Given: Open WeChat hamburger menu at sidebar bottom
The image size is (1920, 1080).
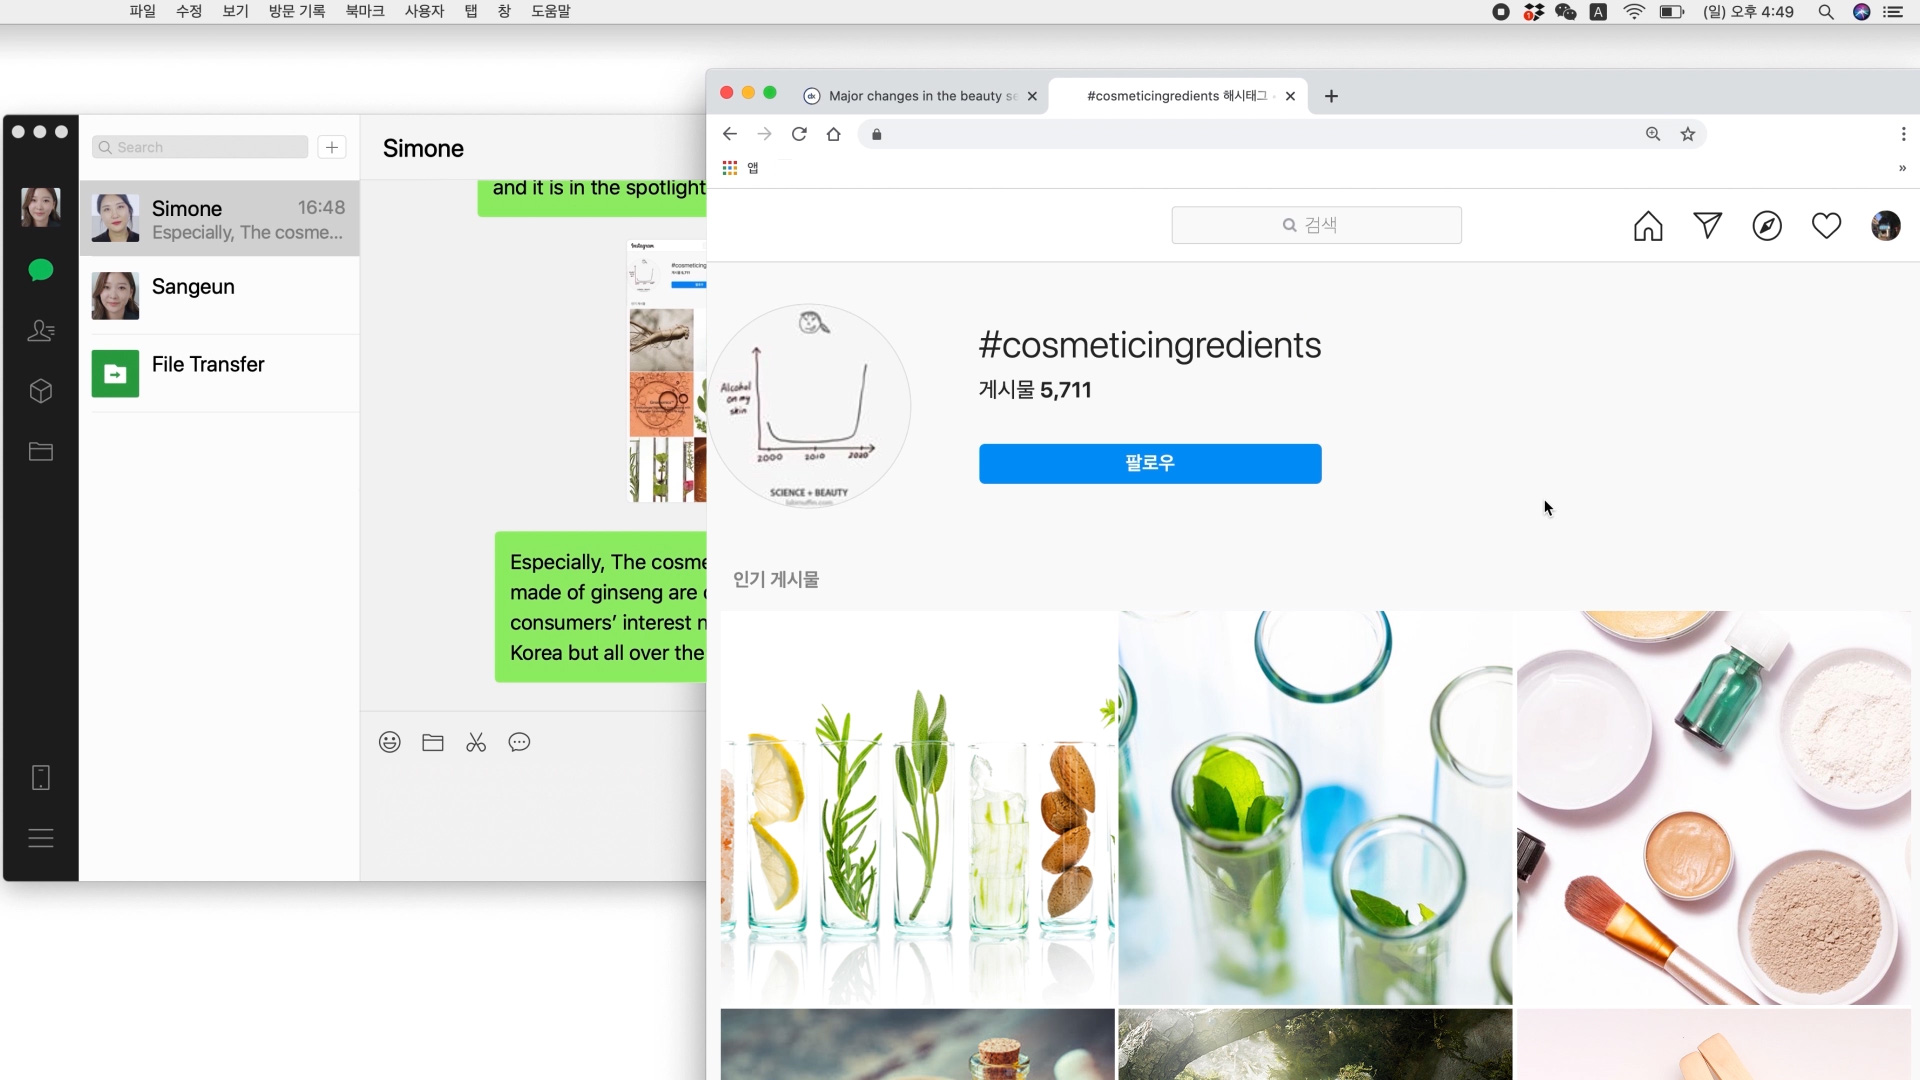Looking at the screenshot, I should coord(41,838).
